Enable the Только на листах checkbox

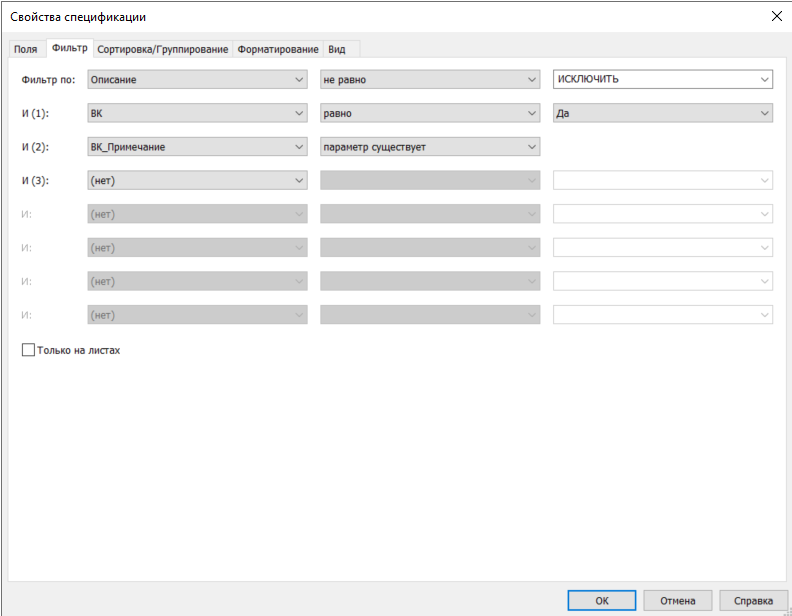coord(28,351)
